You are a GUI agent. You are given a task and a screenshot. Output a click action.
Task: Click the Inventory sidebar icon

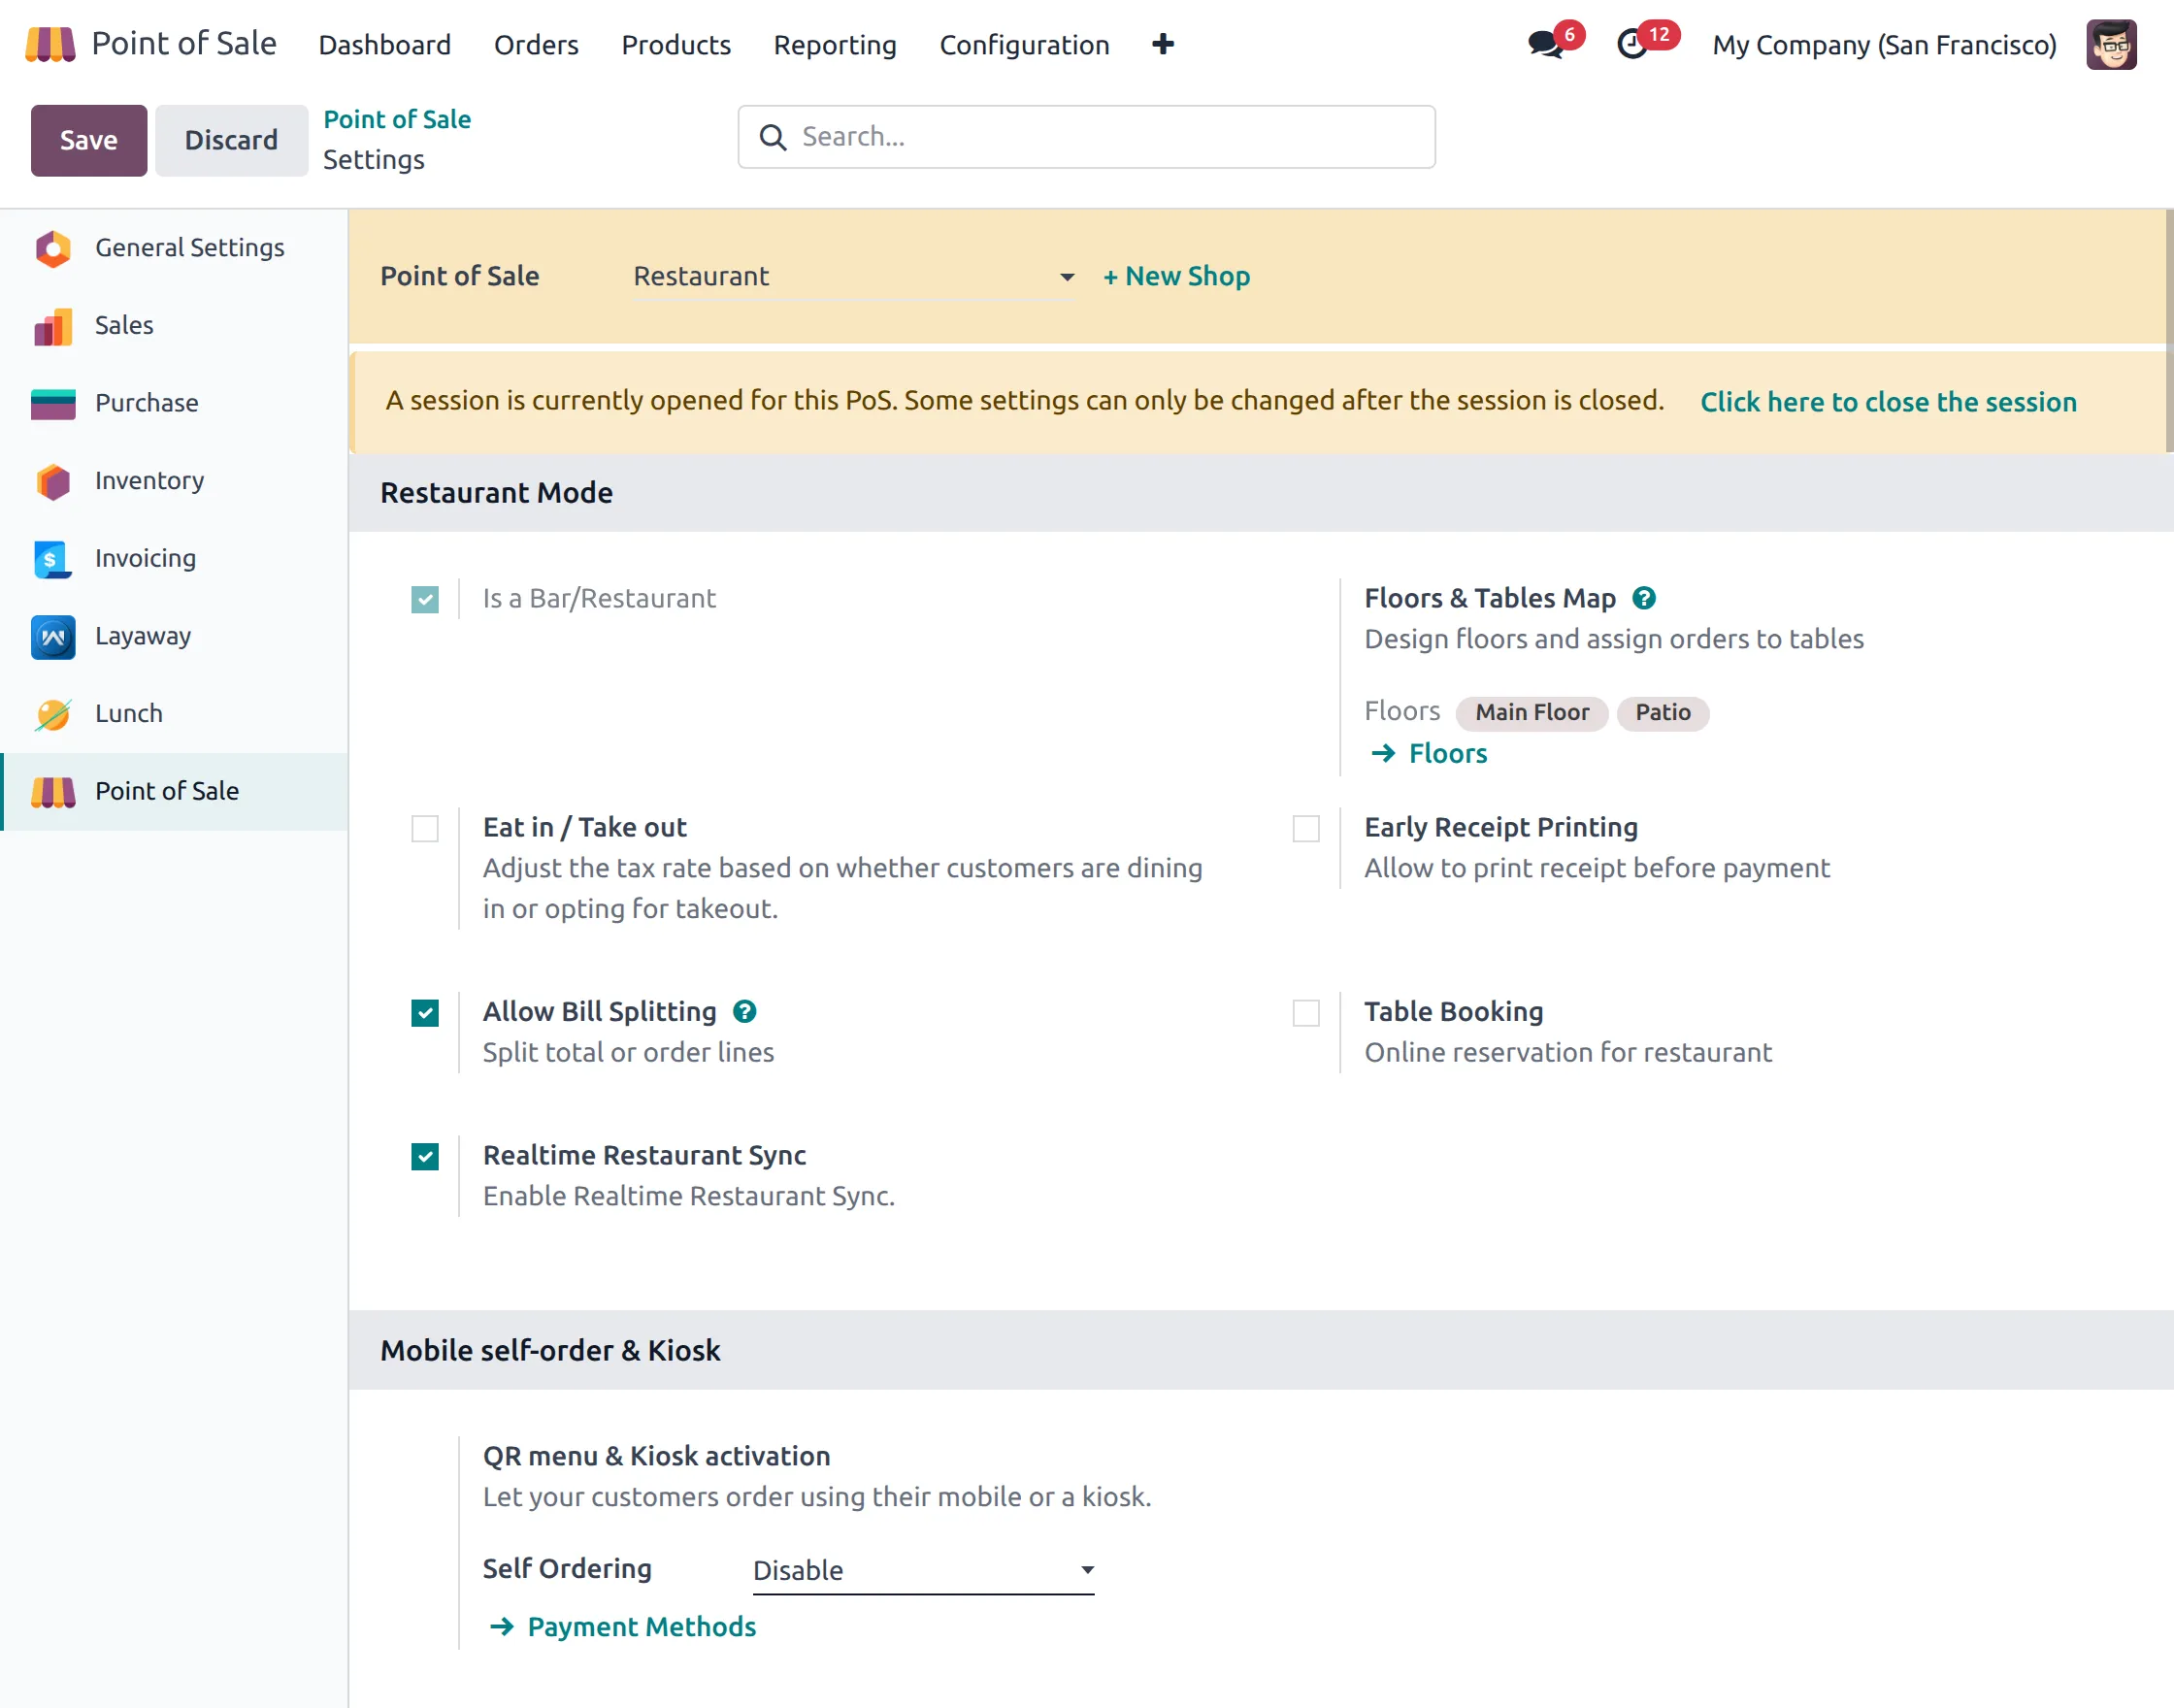pyautogui.click(x=53, y=481)
